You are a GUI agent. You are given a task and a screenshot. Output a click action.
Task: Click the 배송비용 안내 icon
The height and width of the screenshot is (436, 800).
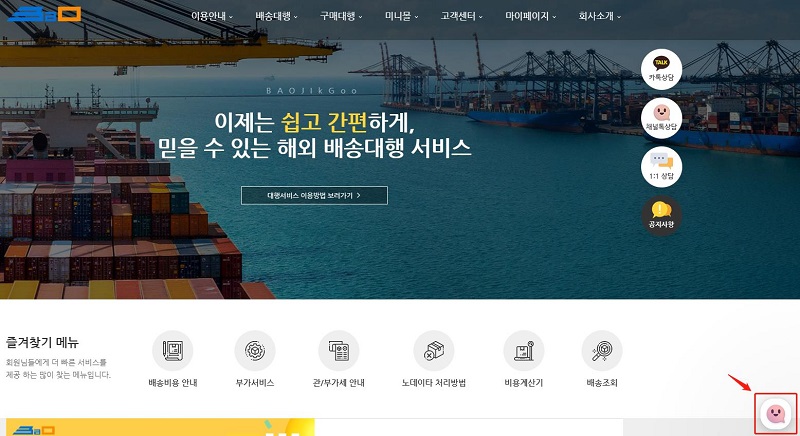(x=172, y=351)
